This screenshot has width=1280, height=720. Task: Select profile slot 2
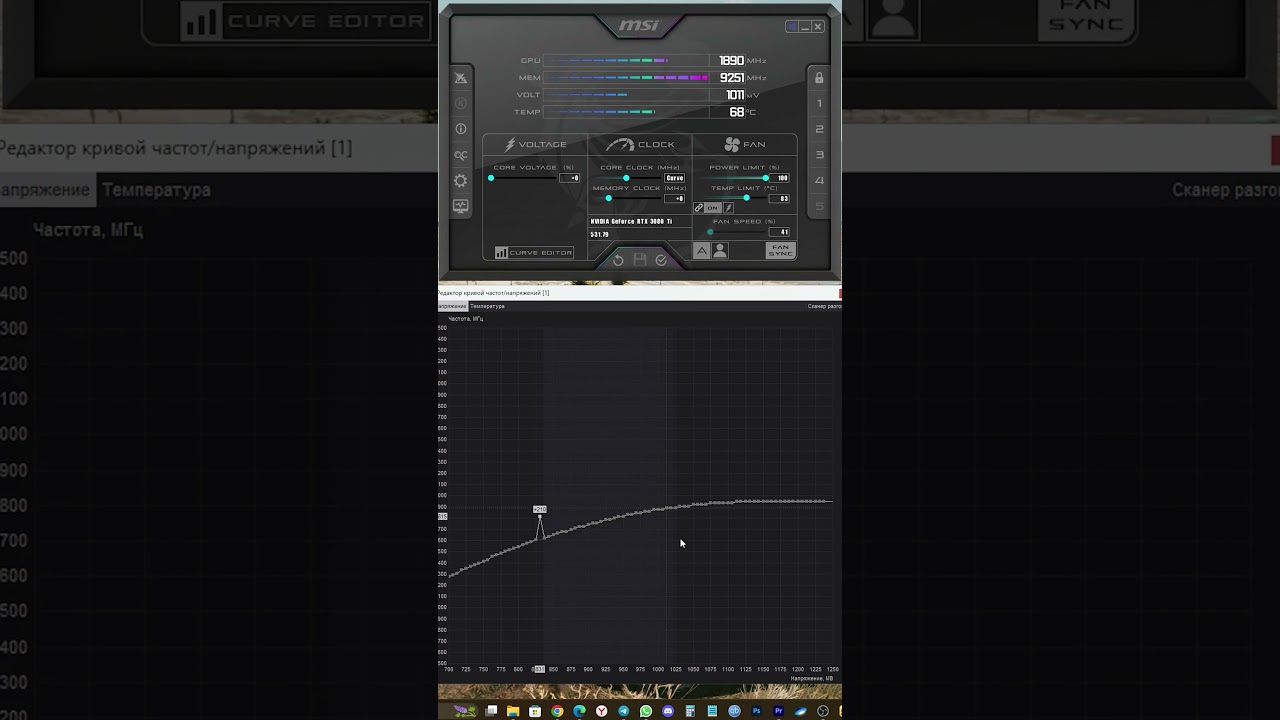coord(819,129)
